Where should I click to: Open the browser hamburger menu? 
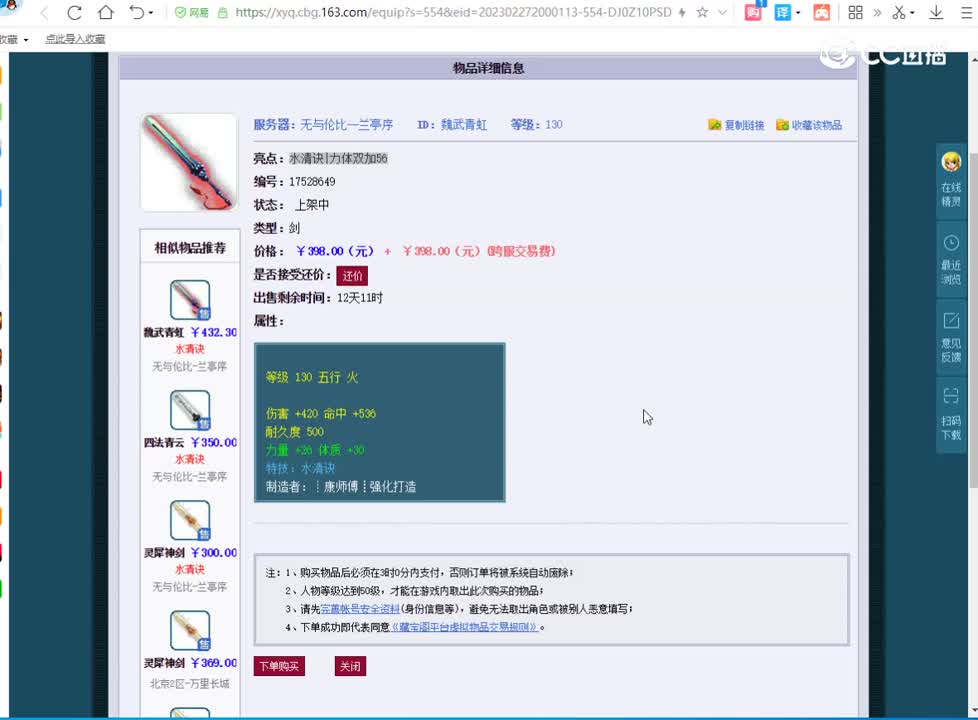click(x=966, y=12)
